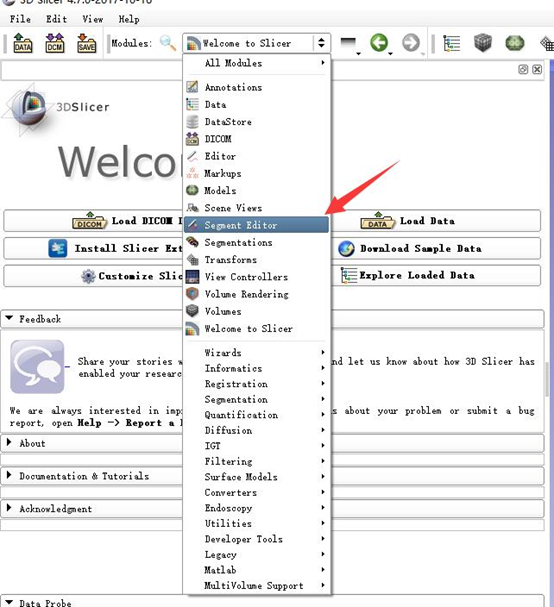Open Scene Views from the modules menu
554x607 pixels.
tap(257, 207)
